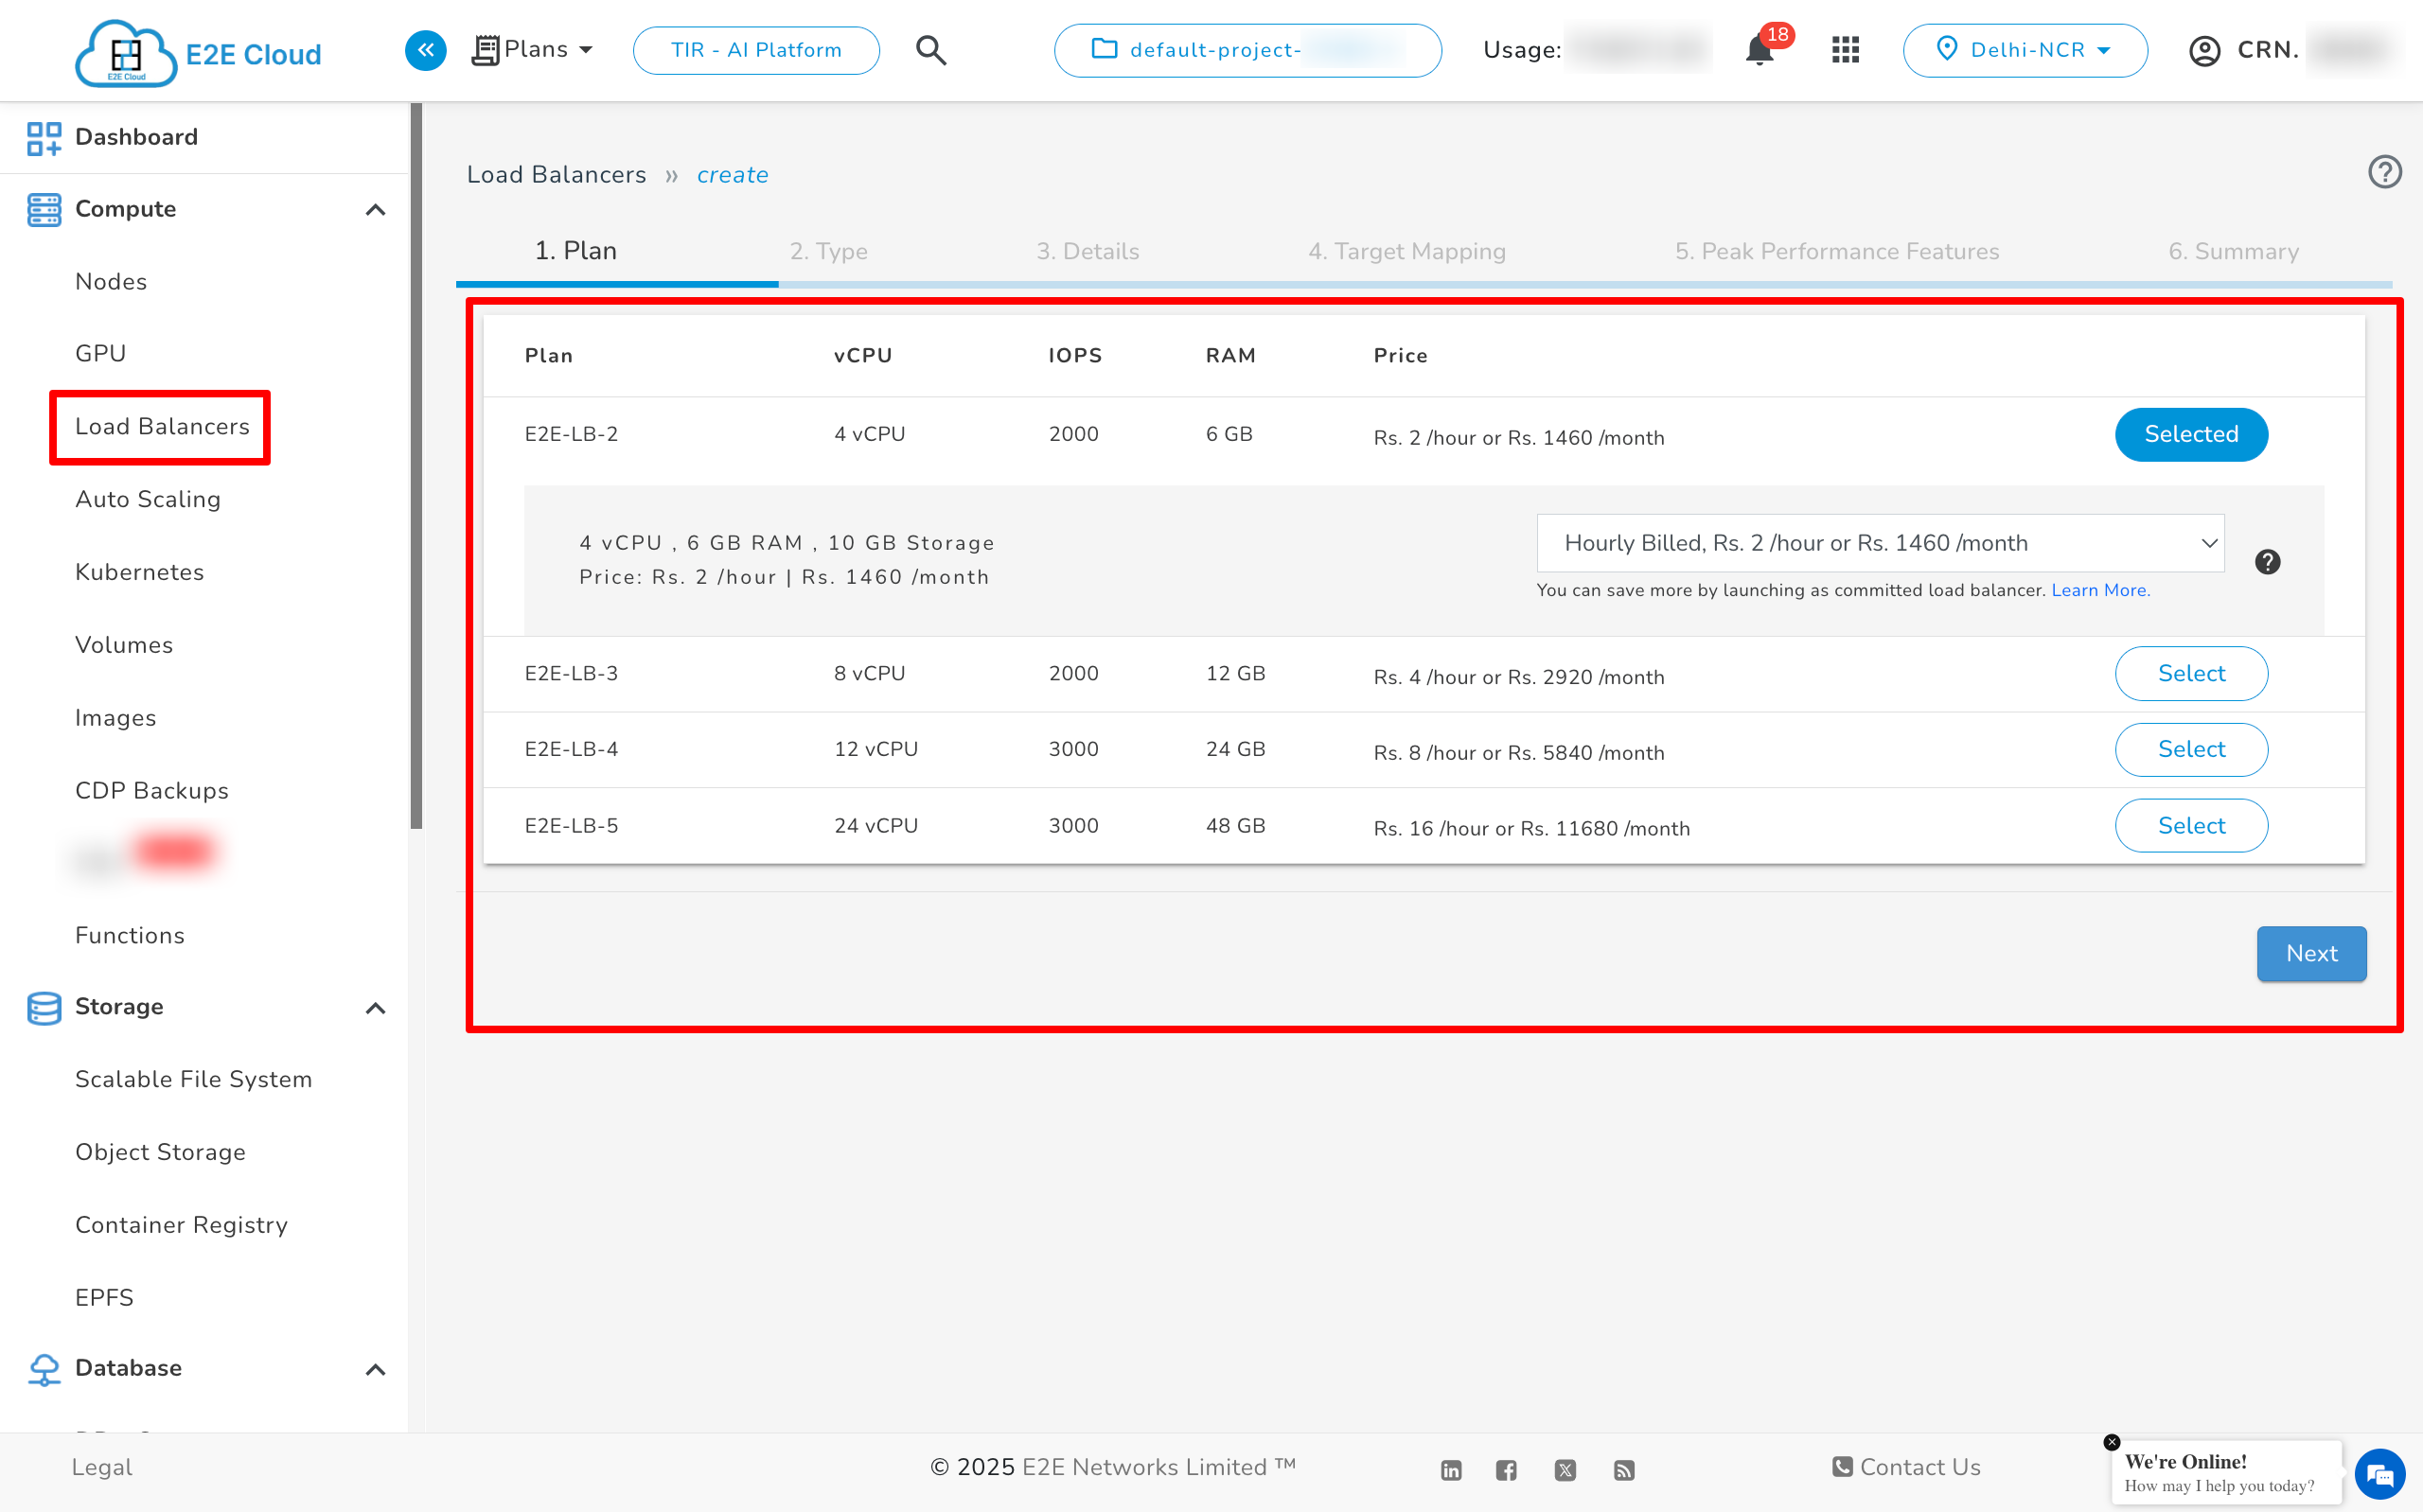Open EPFS in sidebar
Screen dimensions: 2423x1512
pyautogui.click(x=104, y=1297)
